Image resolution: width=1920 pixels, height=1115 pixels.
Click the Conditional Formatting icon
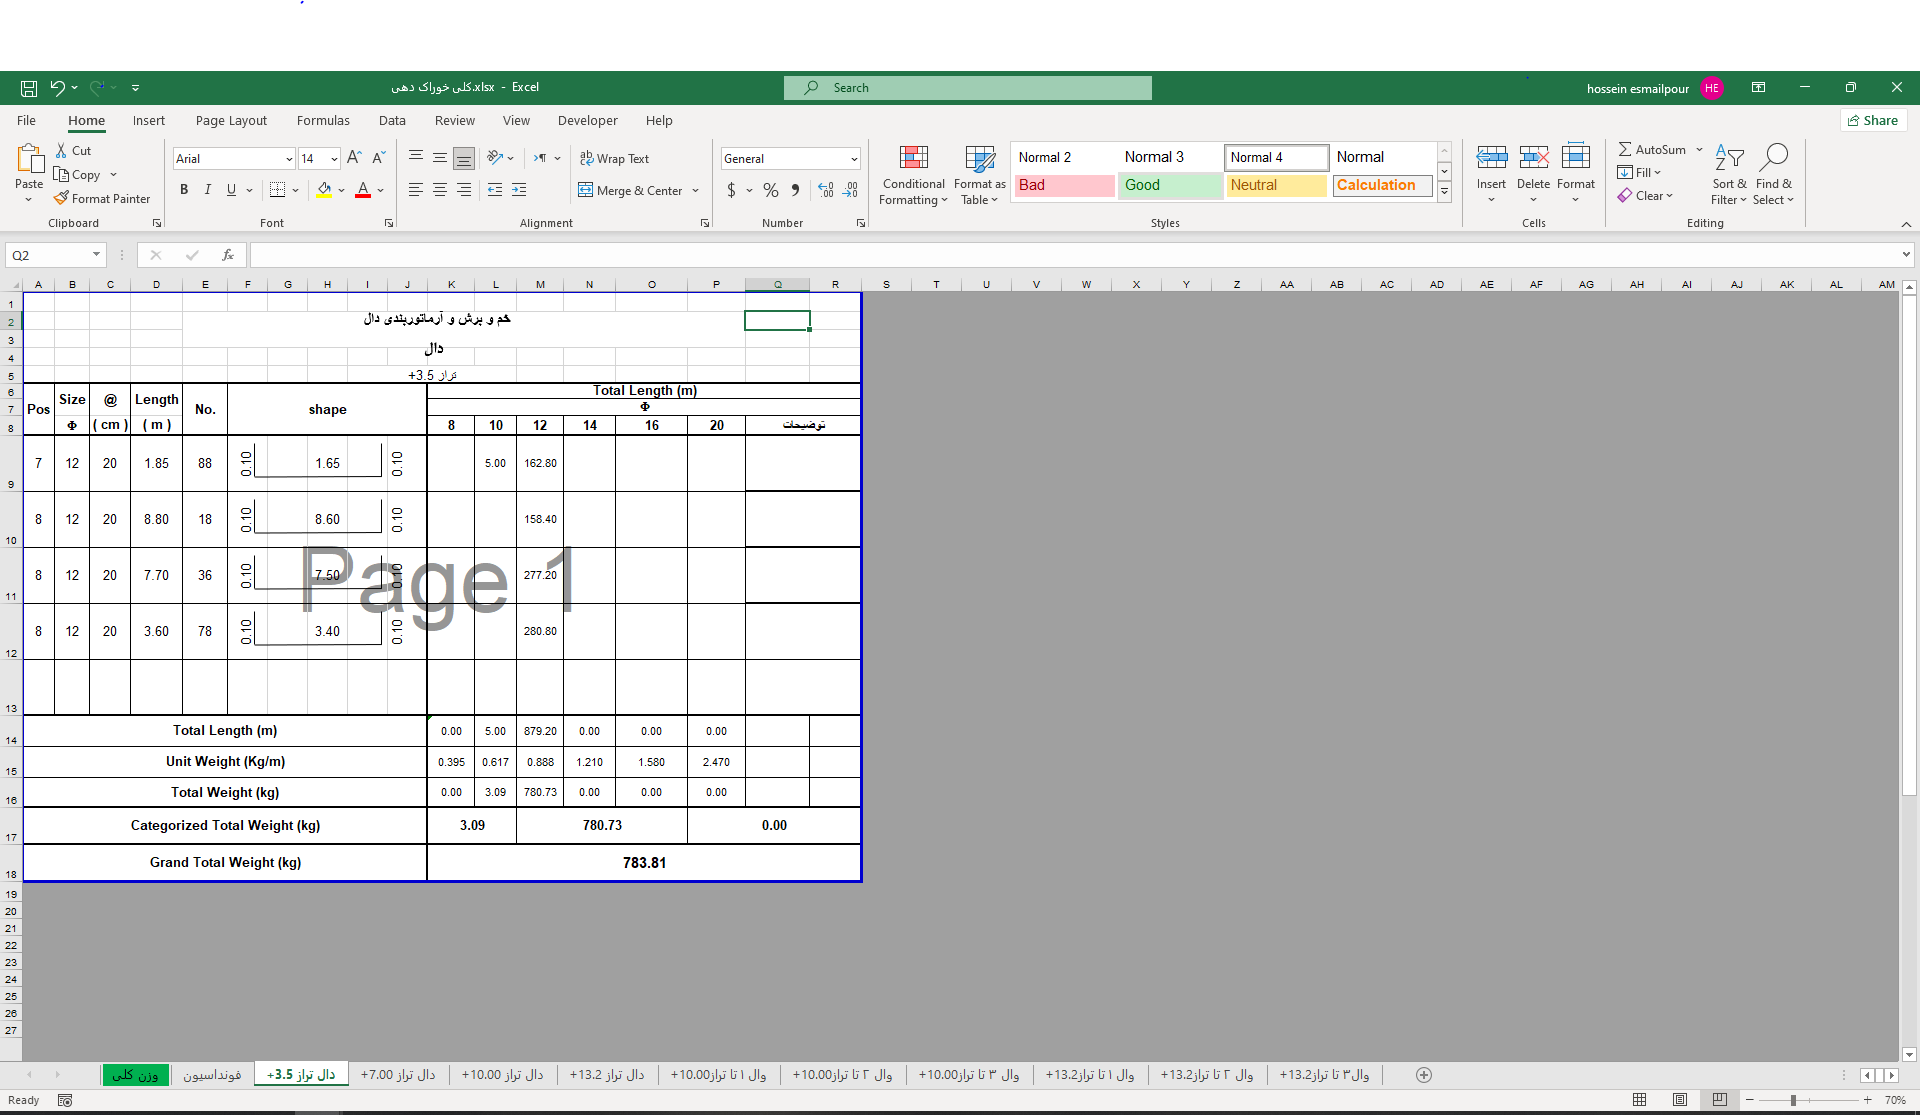(913, 158)
